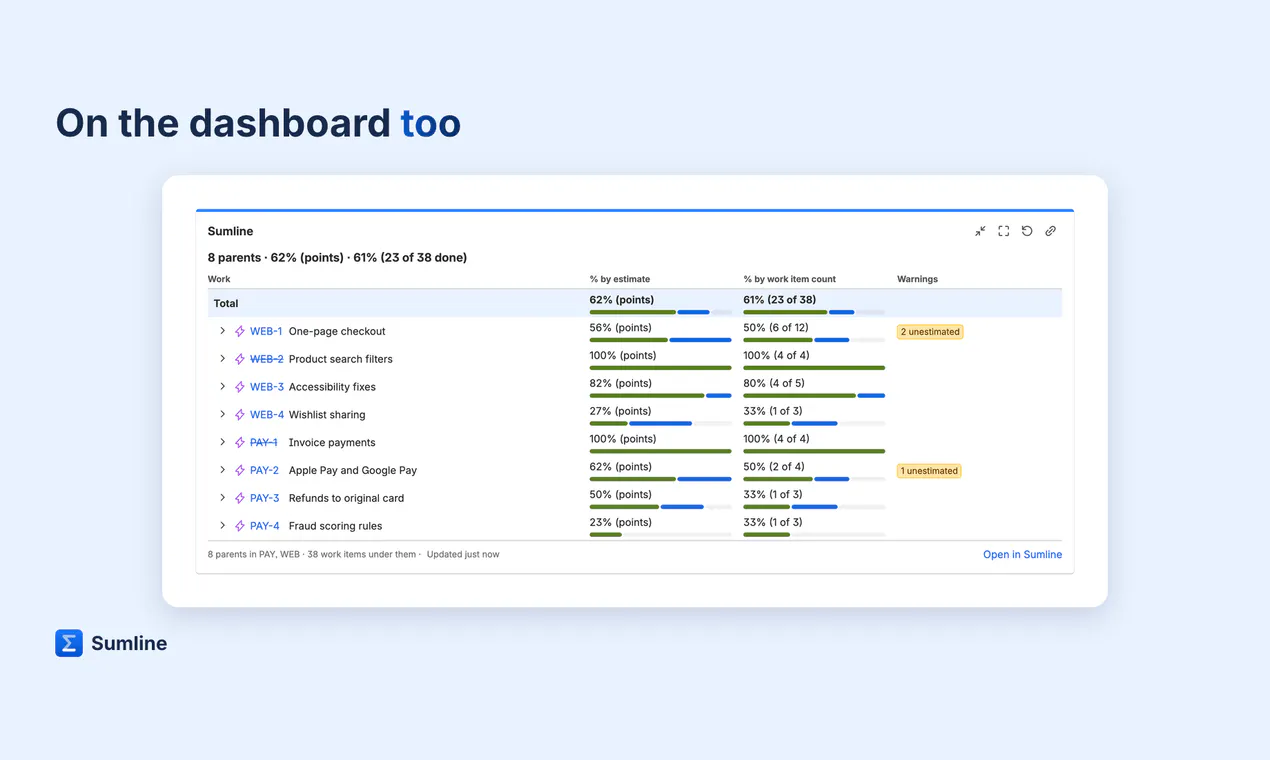Click the epic icon beside WEB-2

coord(240,359)
